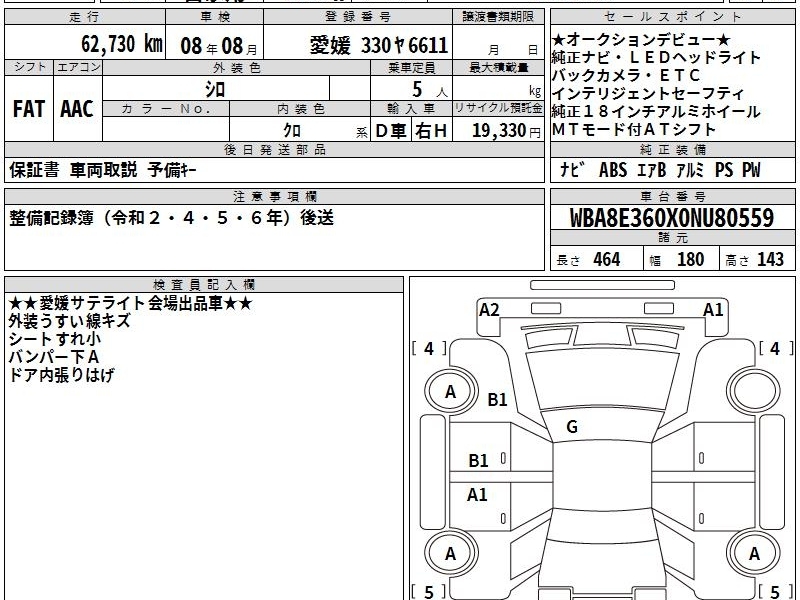Viewport: 800px width, 600px height.
Task: Select the 譲渡書類期限 header
Action: (x=498, y=17)
